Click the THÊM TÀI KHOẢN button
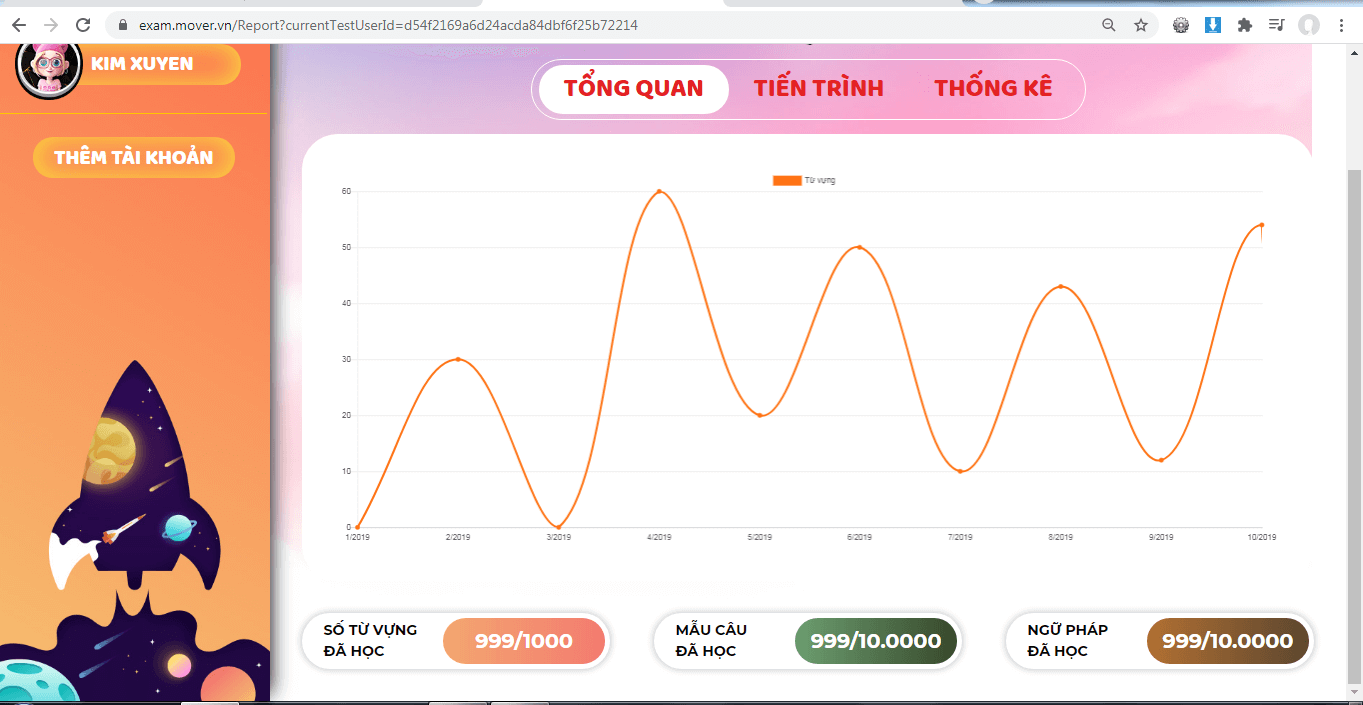 (x=134, y=157)
